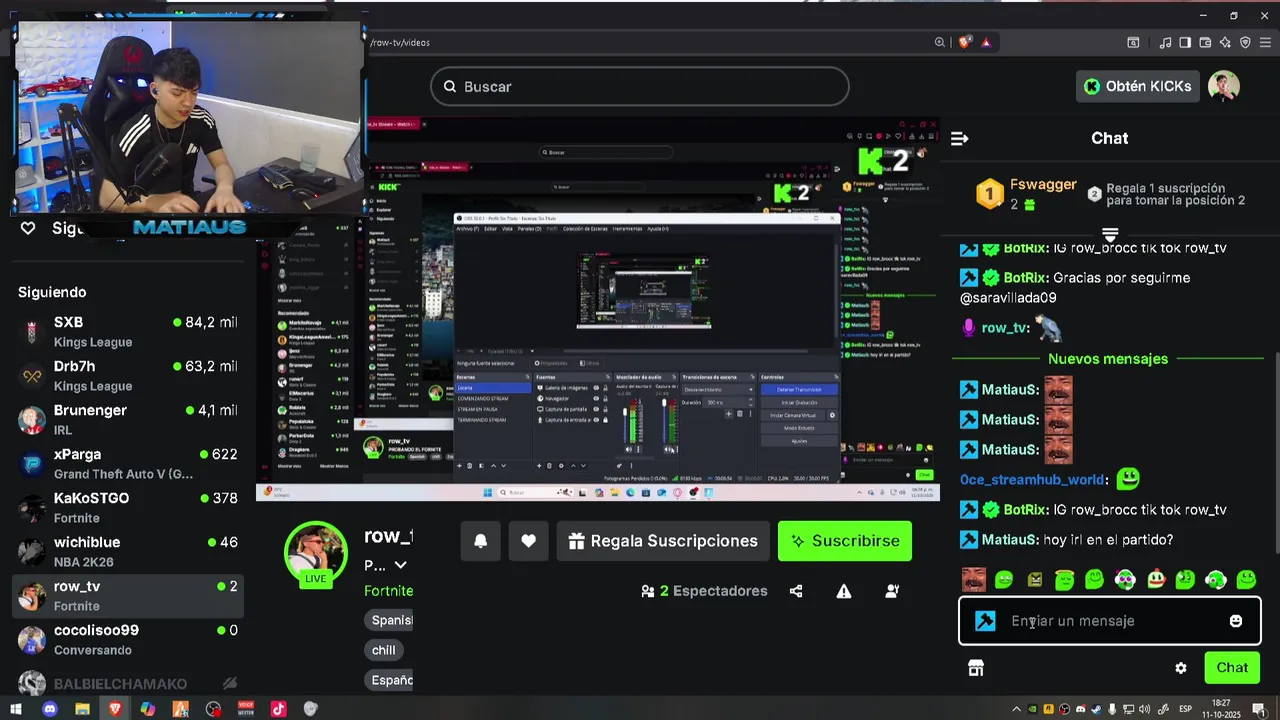Click the tab search icon in toolbar

click(1133, 42)
